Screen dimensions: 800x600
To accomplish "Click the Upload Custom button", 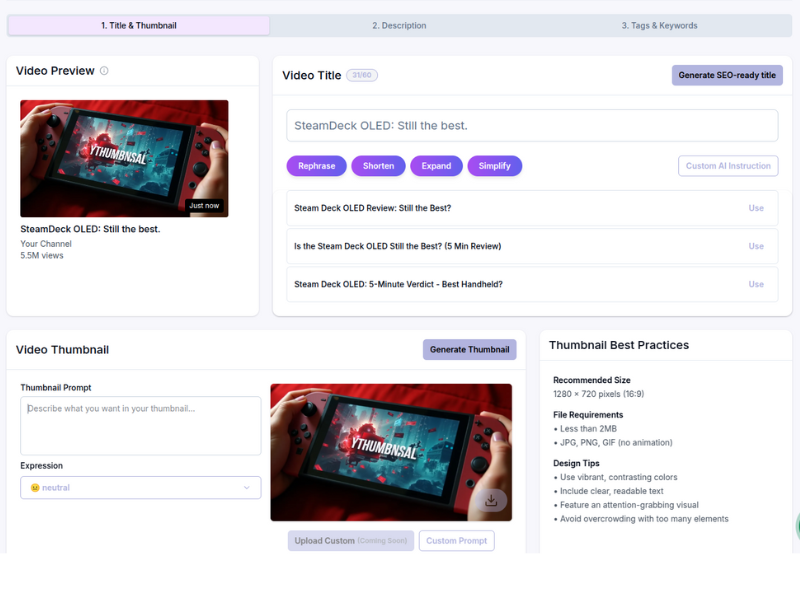I will point(351,541).
